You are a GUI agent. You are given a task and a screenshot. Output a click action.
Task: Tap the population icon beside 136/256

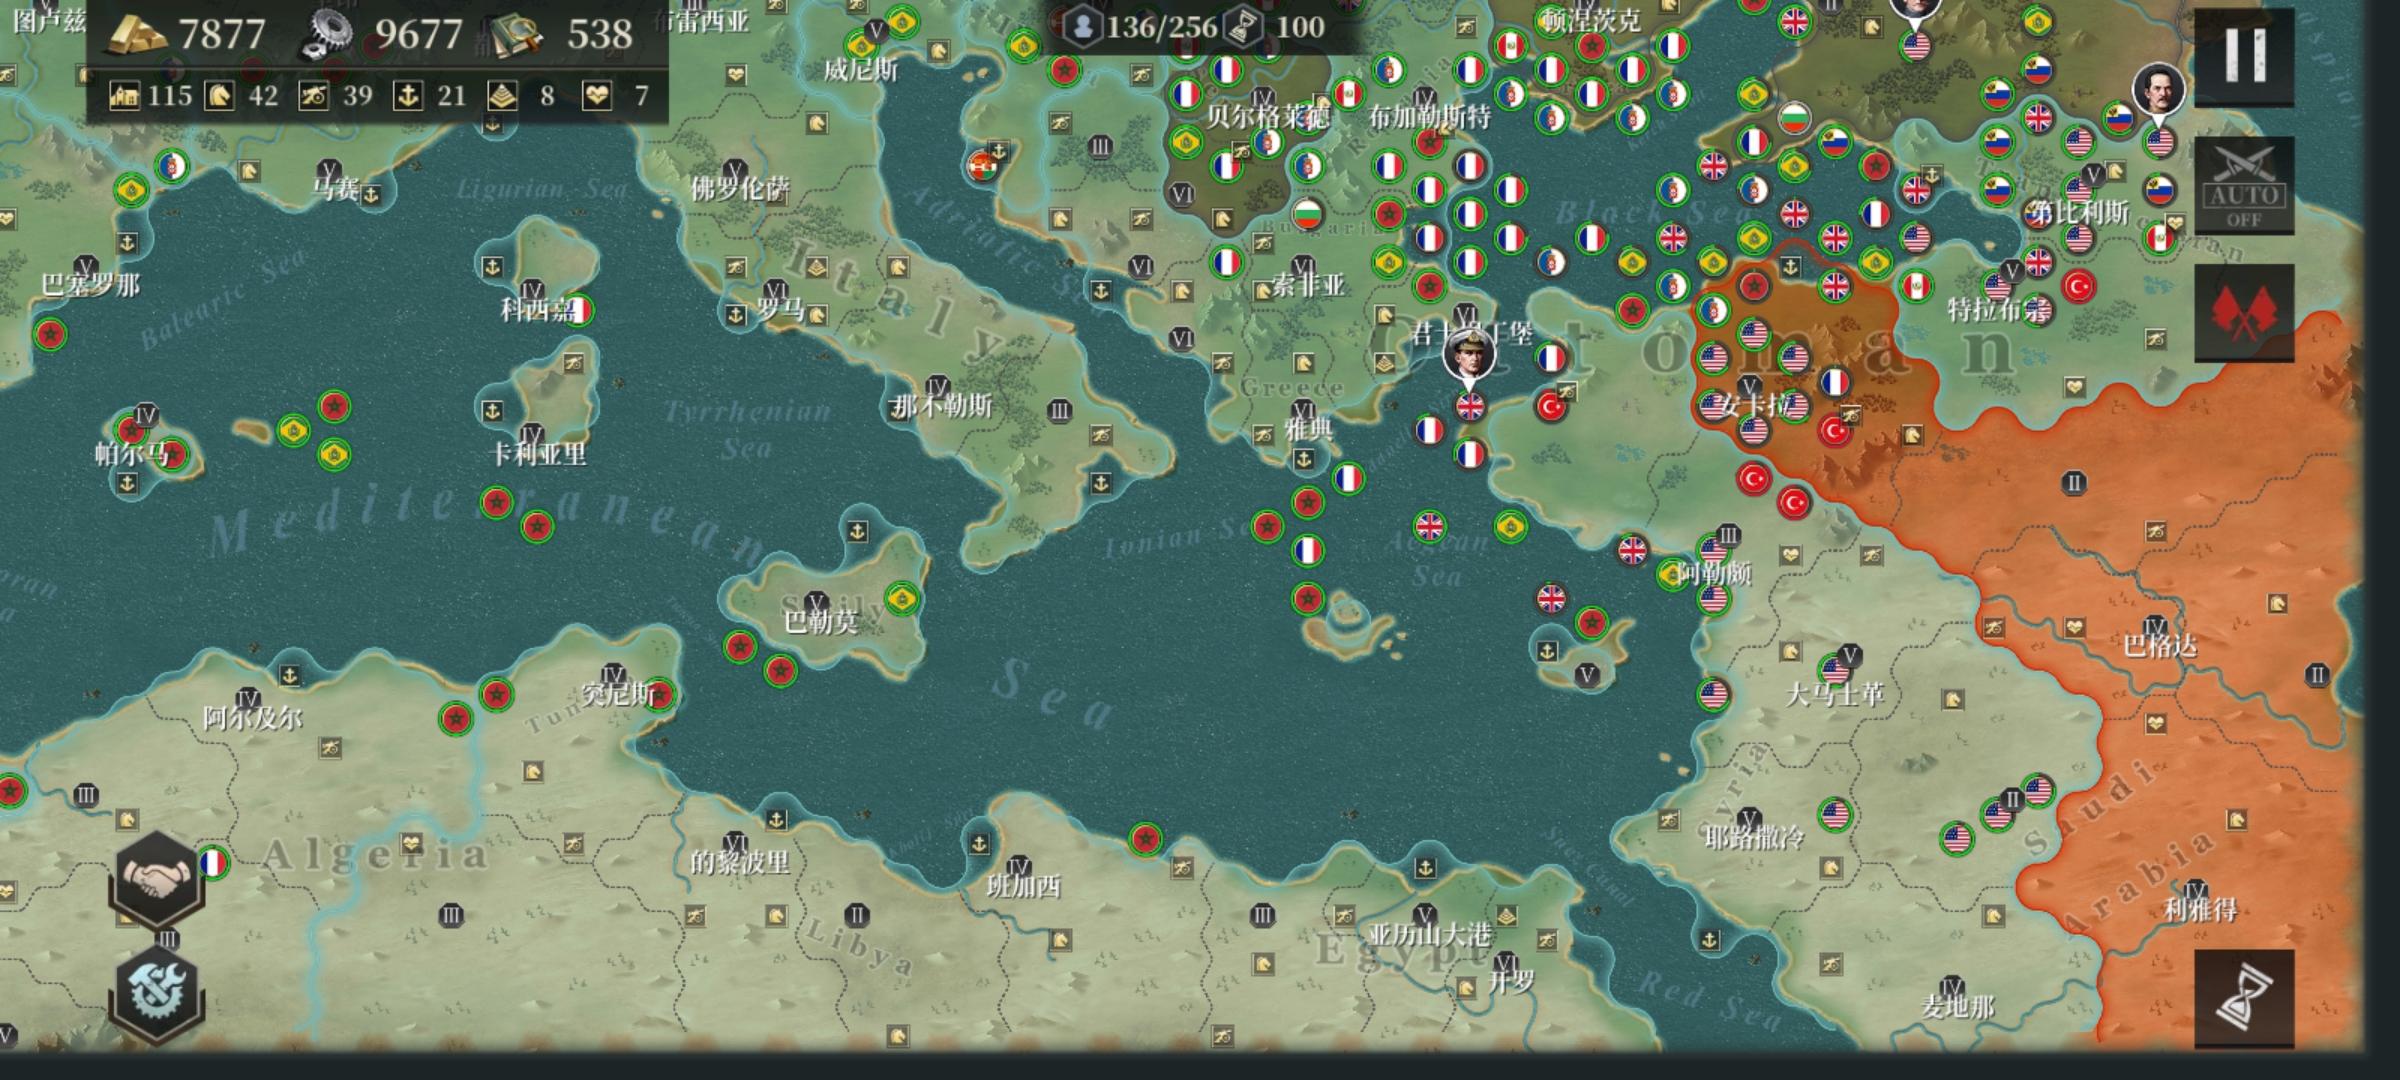point(1082,27)
